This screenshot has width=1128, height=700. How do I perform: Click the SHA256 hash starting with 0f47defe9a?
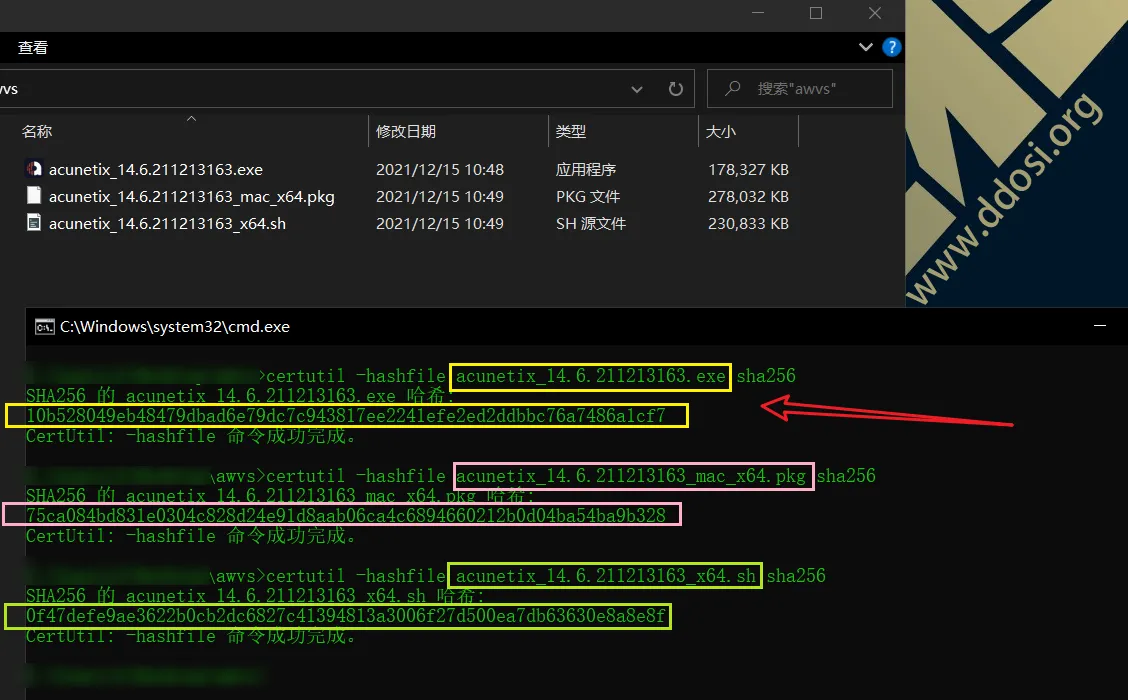click(x=345, y=616)
